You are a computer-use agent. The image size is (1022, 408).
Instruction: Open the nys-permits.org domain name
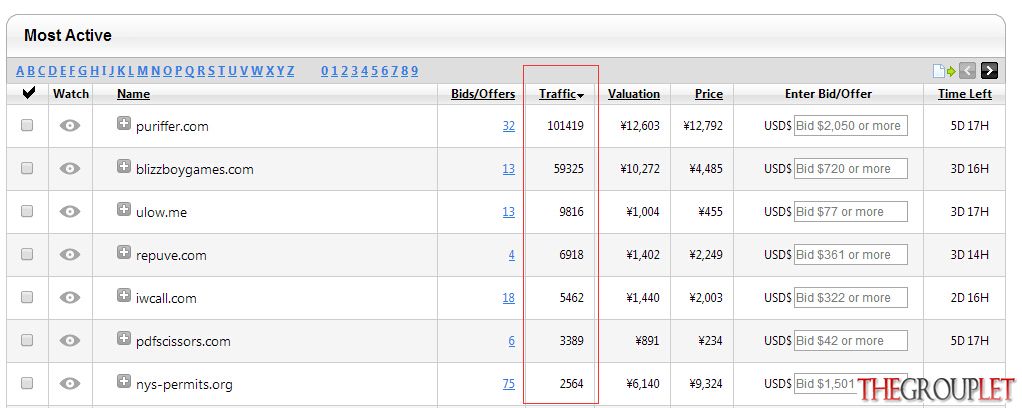(x=184, y=385)
